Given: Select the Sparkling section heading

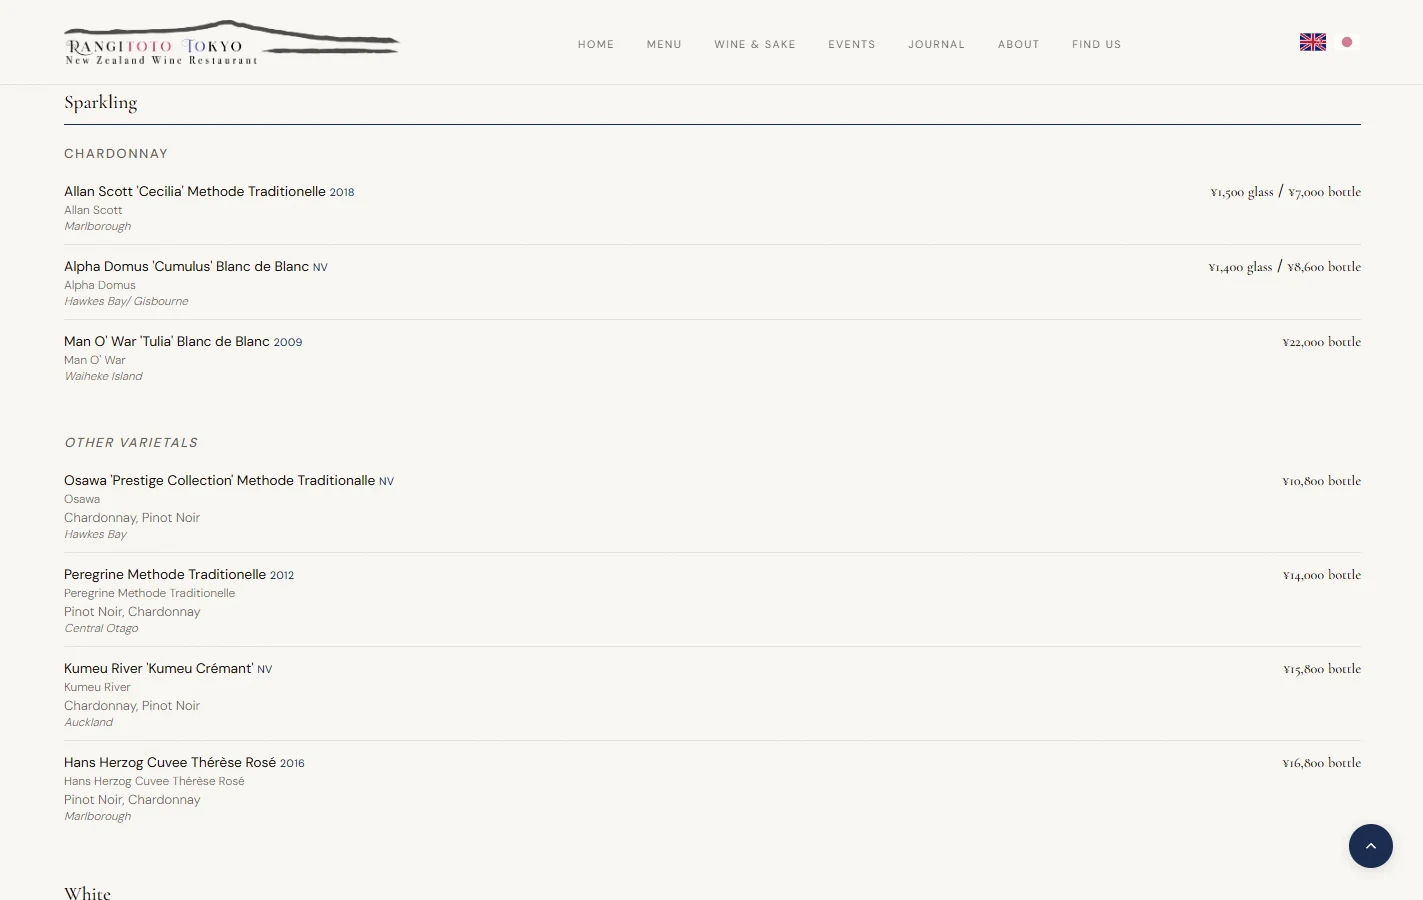Looking at the screenshot, I should click(101, 102).
